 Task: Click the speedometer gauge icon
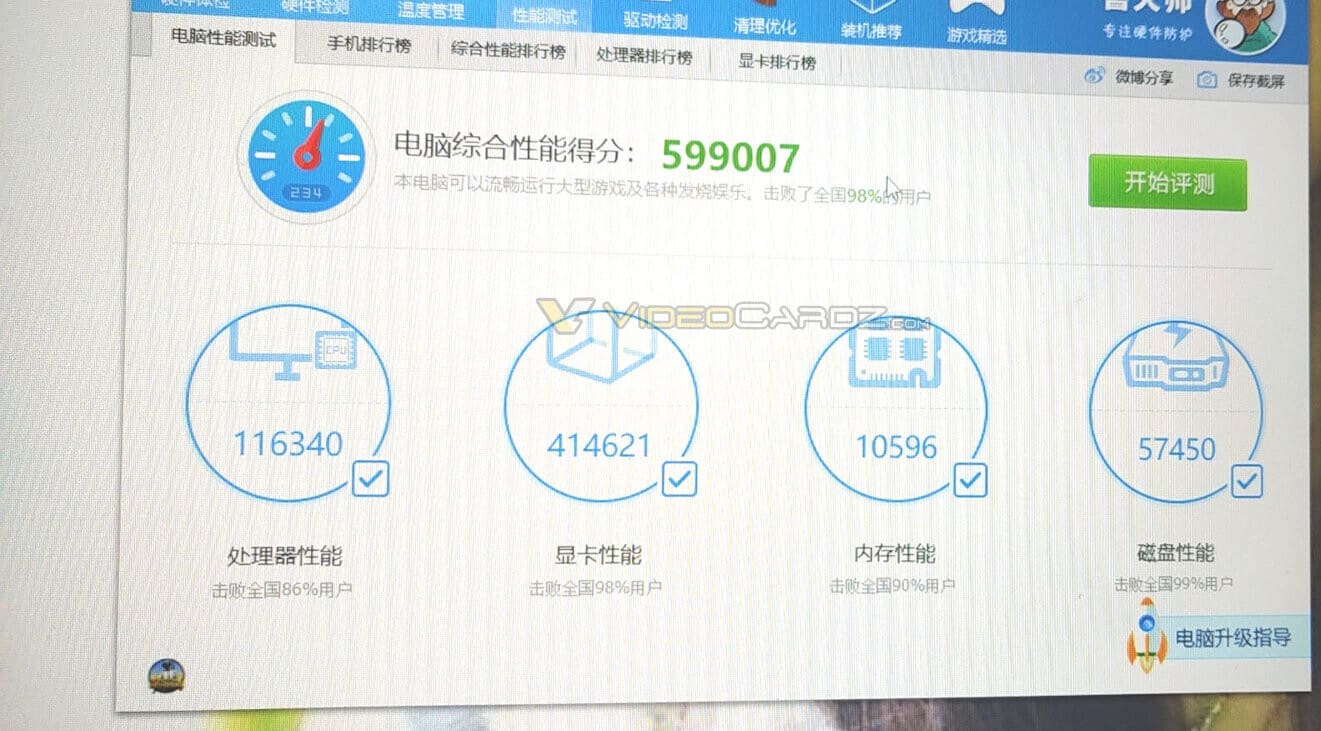point(305,156)
